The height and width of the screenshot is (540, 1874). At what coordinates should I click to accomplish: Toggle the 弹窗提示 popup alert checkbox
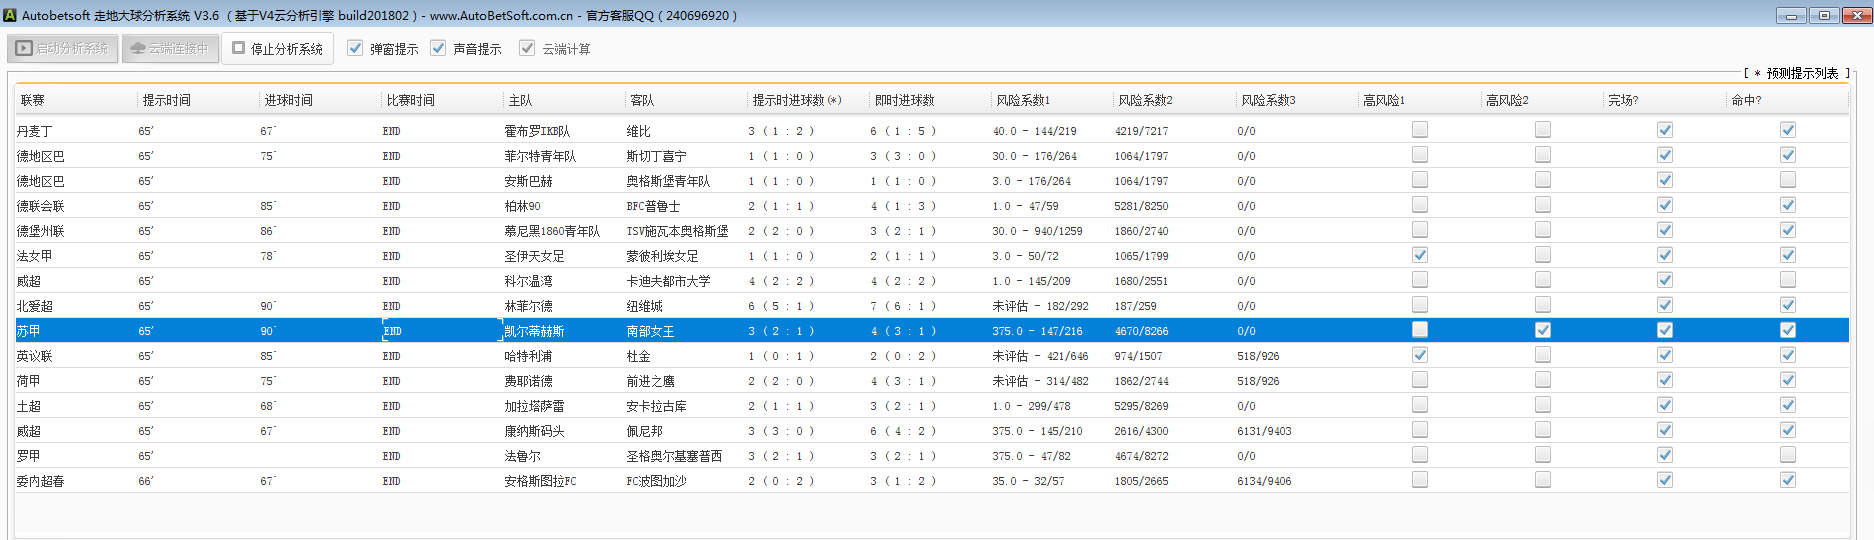[355, 48]
